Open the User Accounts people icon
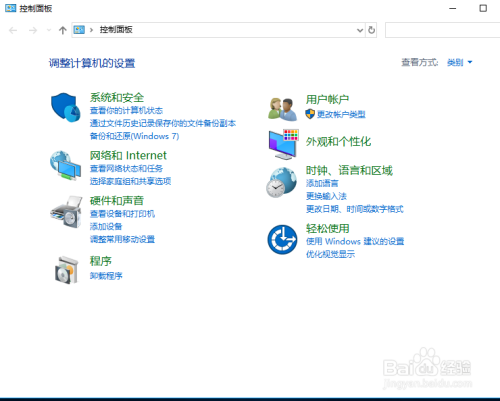 click(282, 109)
